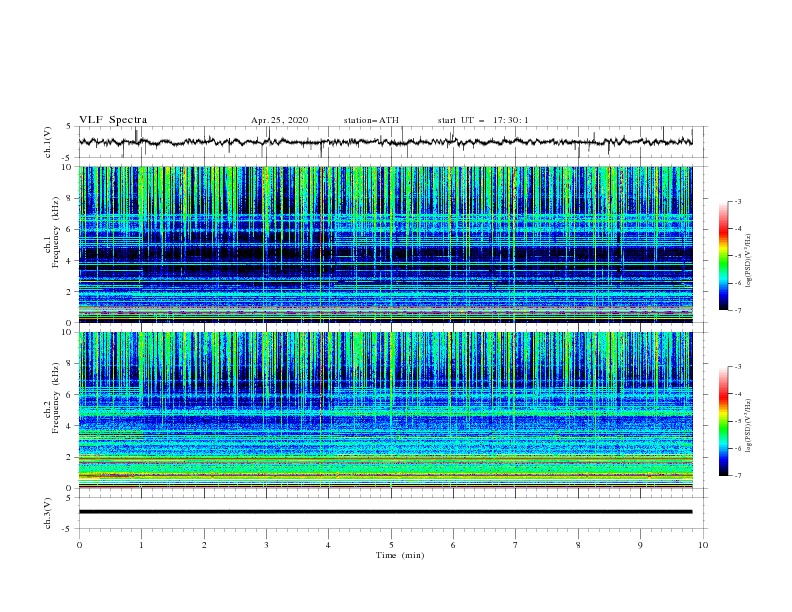Select the date text "Apr. 25, 2020"
The width and height of the screenshot is (792, 612).
(x=279, y=120)
